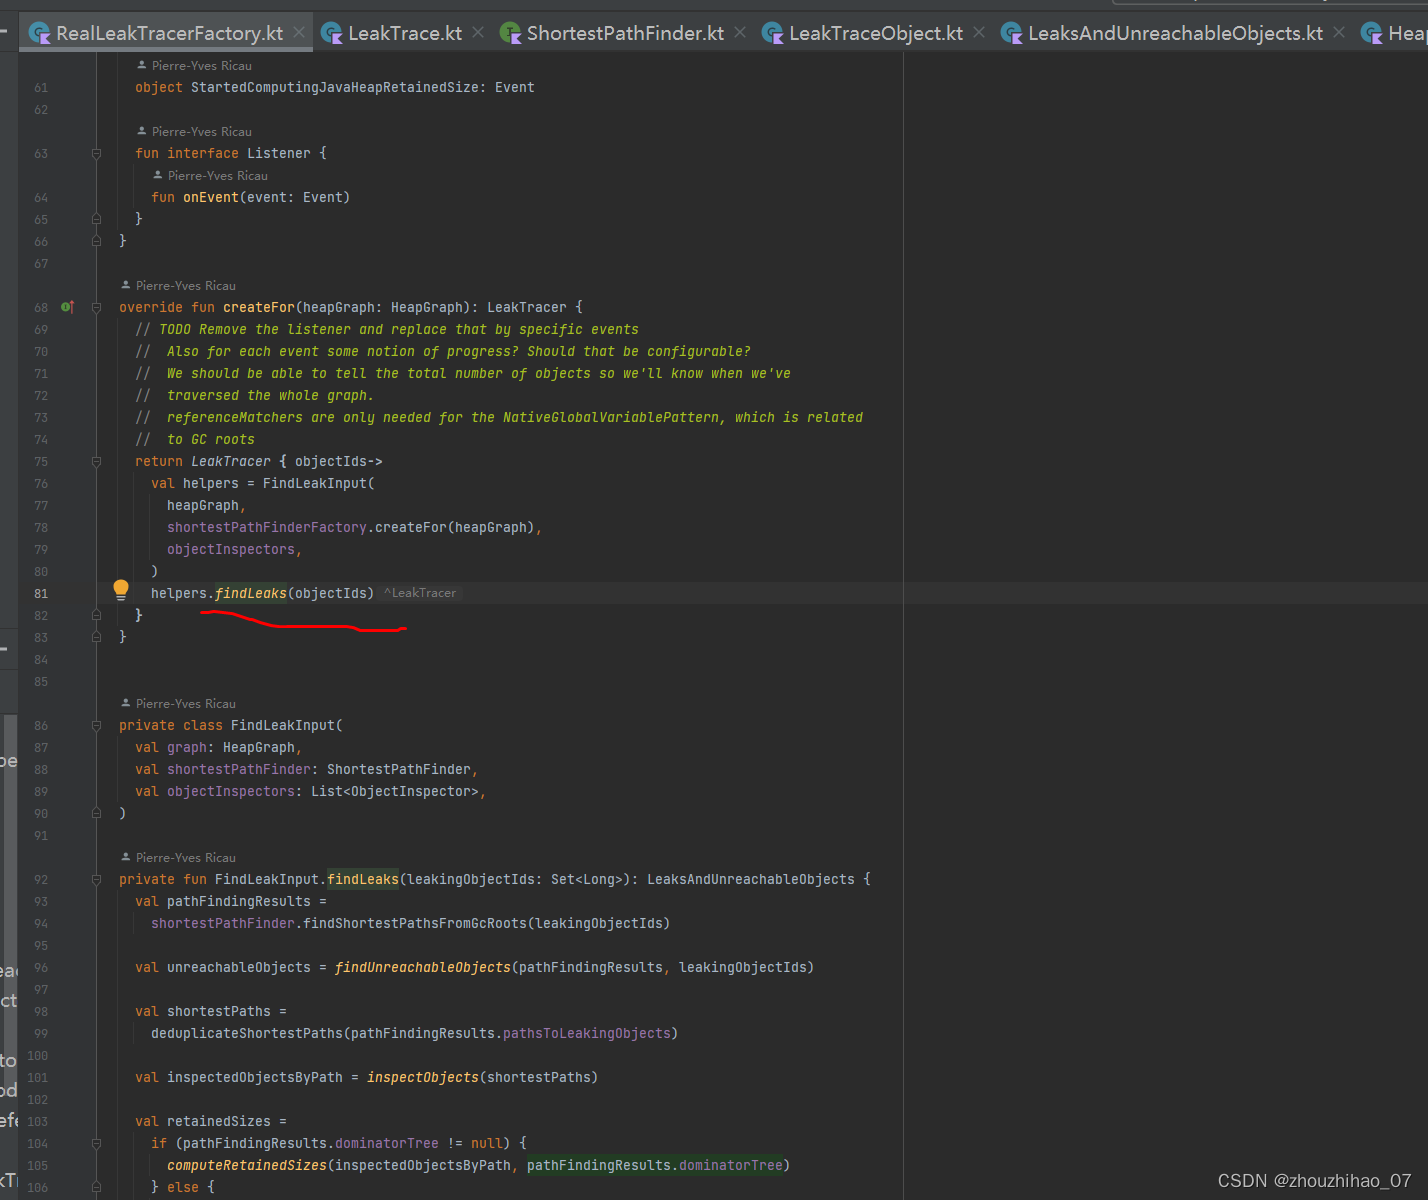Click the Kotlin file icon on LeaksAndUnreachableObjects.kt tab
This screenshot has height=1200, width=1428.
pos(1012,34)
